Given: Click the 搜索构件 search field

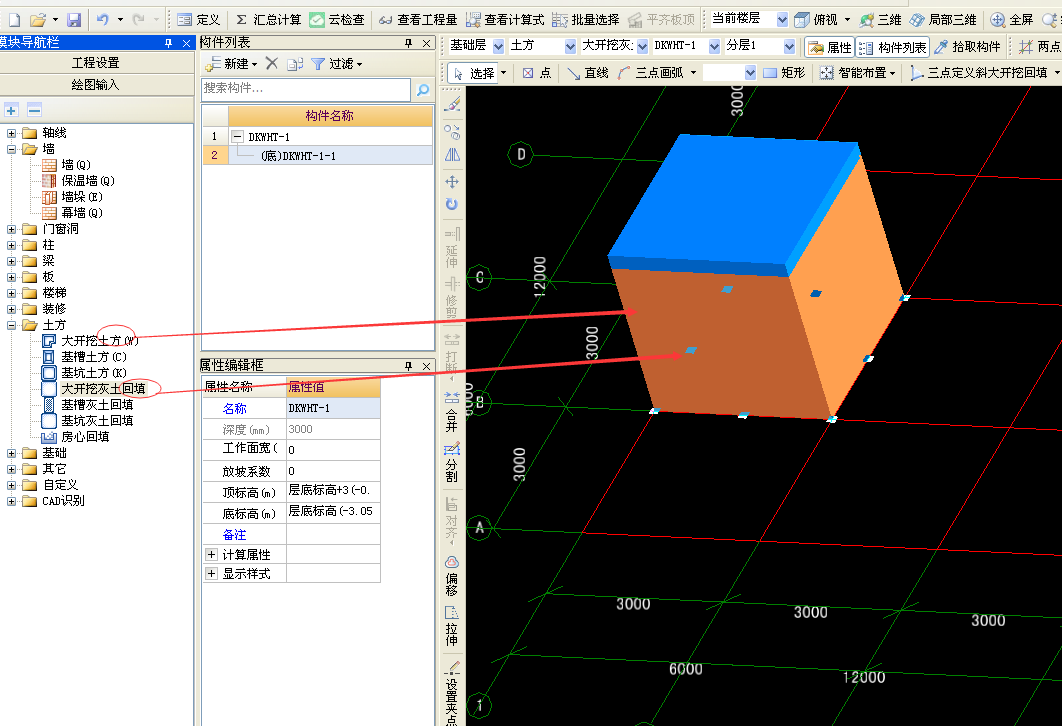Looking at the screenshot, I should tap(306, 89).
